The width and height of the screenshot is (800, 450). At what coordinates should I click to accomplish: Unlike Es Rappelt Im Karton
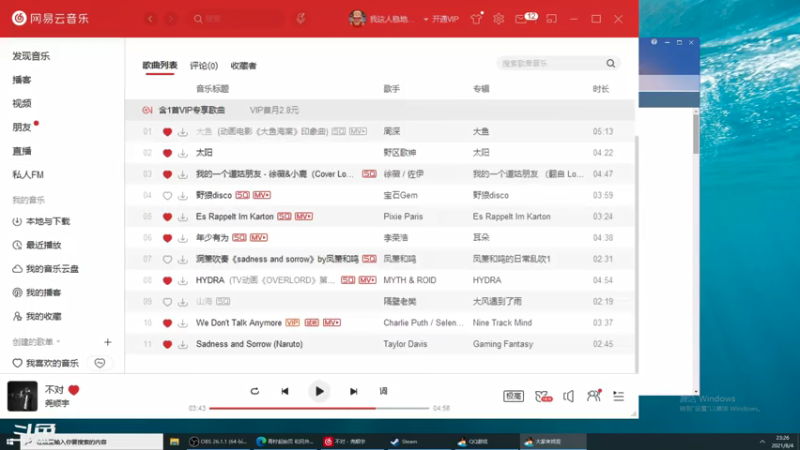click(x=167, y=217)
